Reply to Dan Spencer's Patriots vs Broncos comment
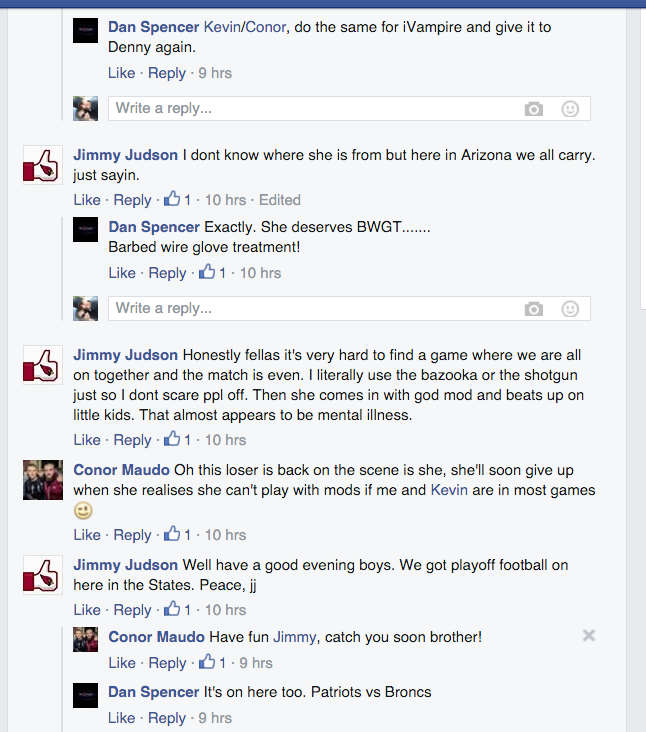The width and height of the screenshot is (646, 732). (167, 718)
